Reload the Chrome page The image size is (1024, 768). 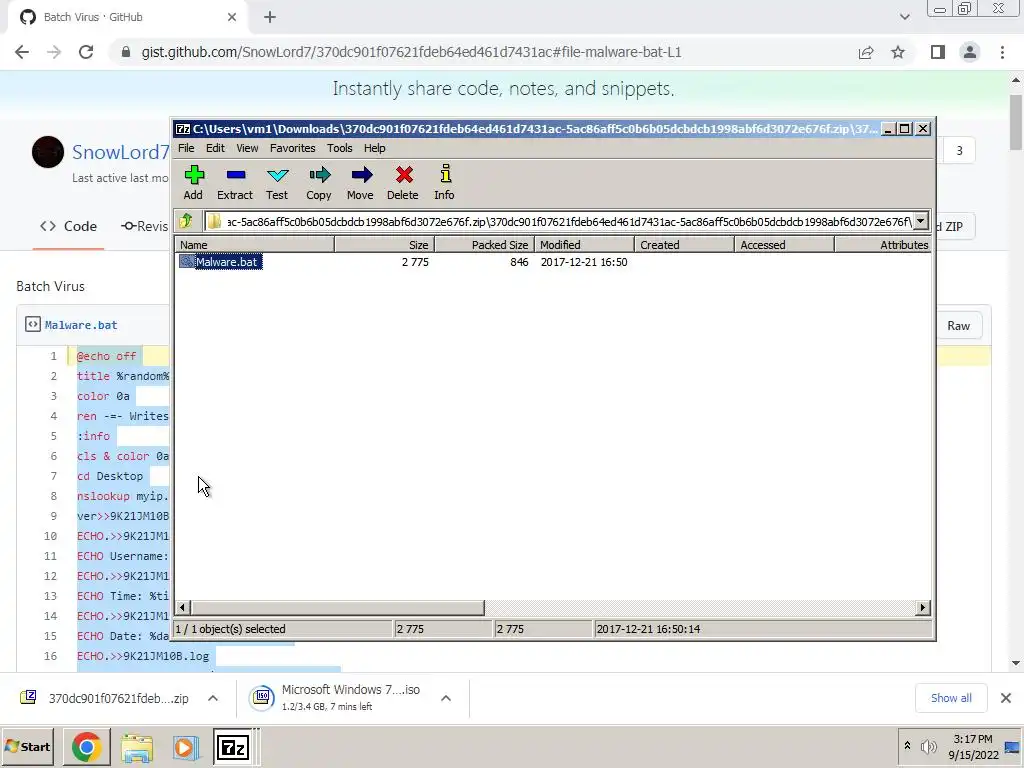[86, 52]
